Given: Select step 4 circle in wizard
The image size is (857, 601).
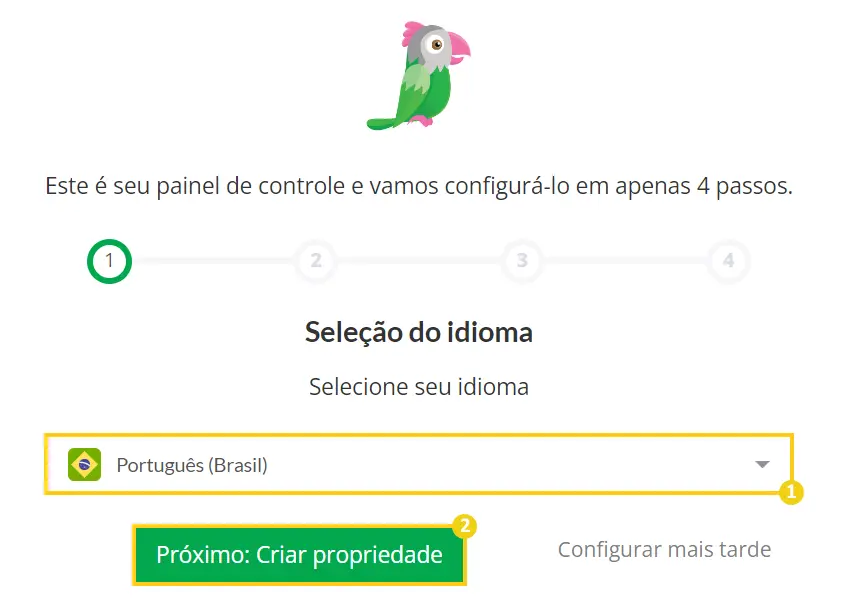Looking at the screenshot, I should [728, 261].
